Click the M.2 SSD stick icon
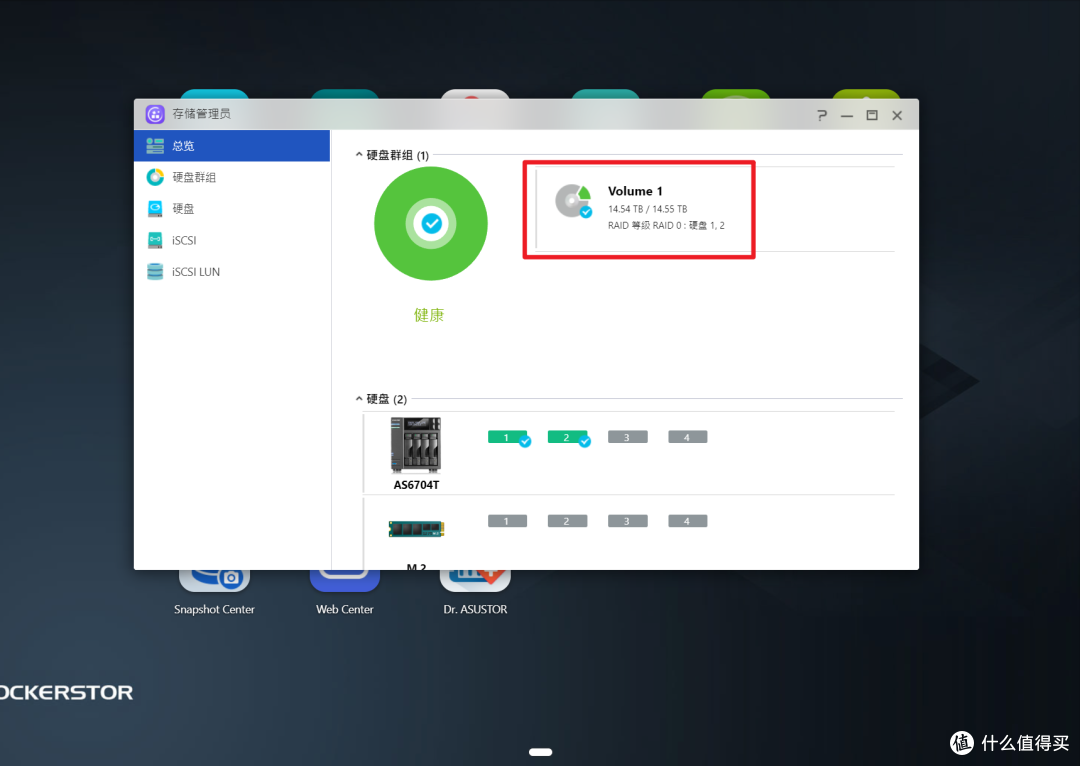This screenshot has width=1080, height=766. (416, 528)
